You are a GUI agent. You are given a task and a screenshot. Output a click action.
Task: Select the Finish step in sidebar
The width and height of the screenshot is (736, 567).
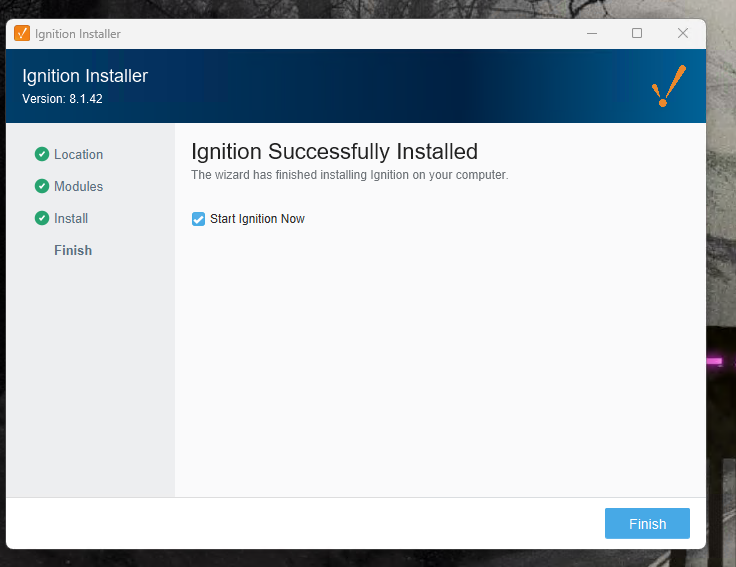coord(73,250)
